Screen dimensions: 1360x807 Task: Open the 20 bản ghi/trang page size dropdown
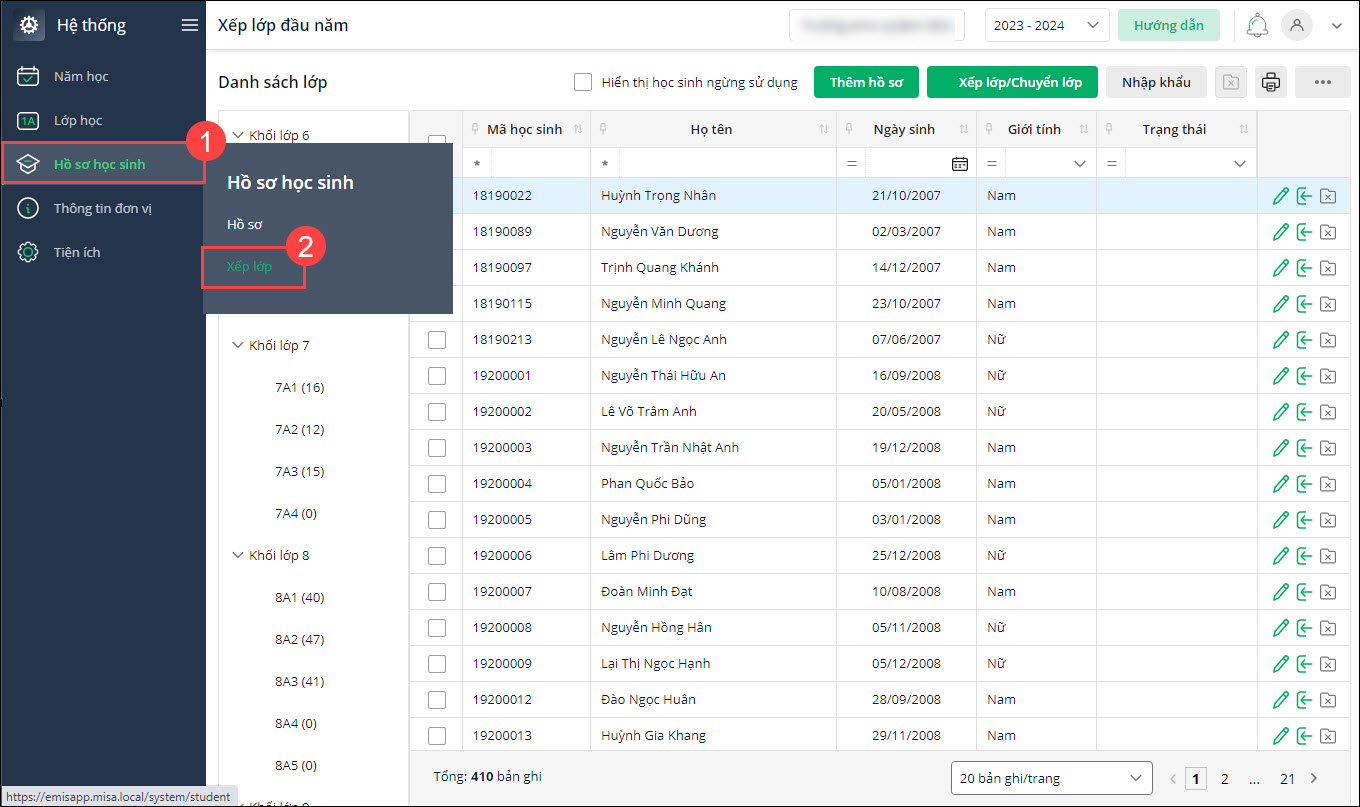pyautogui.click(x=1051, y=778)
